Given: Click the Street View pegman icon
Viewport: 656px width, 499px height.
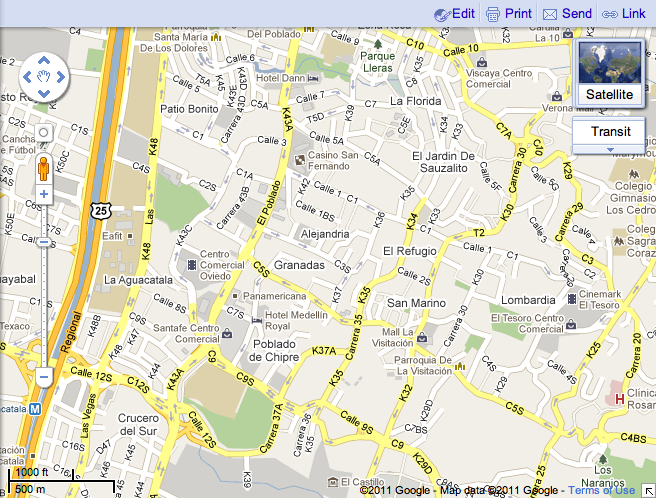Looking at the screenshot, I should pyautogui.click(x=44, y=167).
